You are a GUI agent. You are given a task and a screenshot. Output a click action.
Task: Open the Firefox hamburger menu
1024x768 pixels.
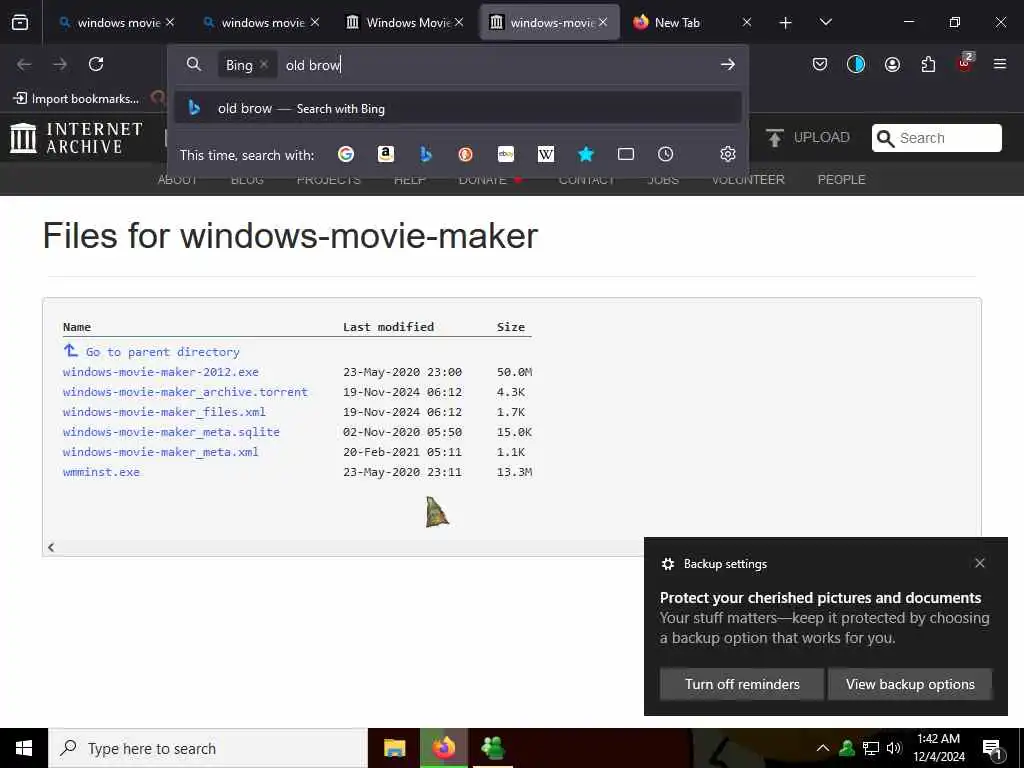1000,64
